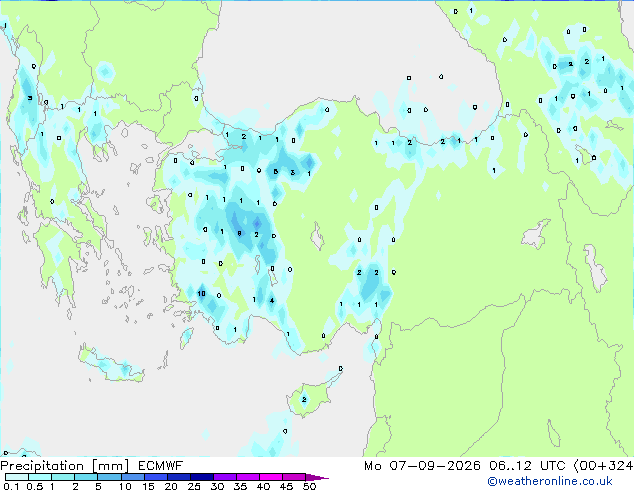Pick the legend swatch between 5 and 10
Viewport: 634px width, 490px height.
[109, 477]
